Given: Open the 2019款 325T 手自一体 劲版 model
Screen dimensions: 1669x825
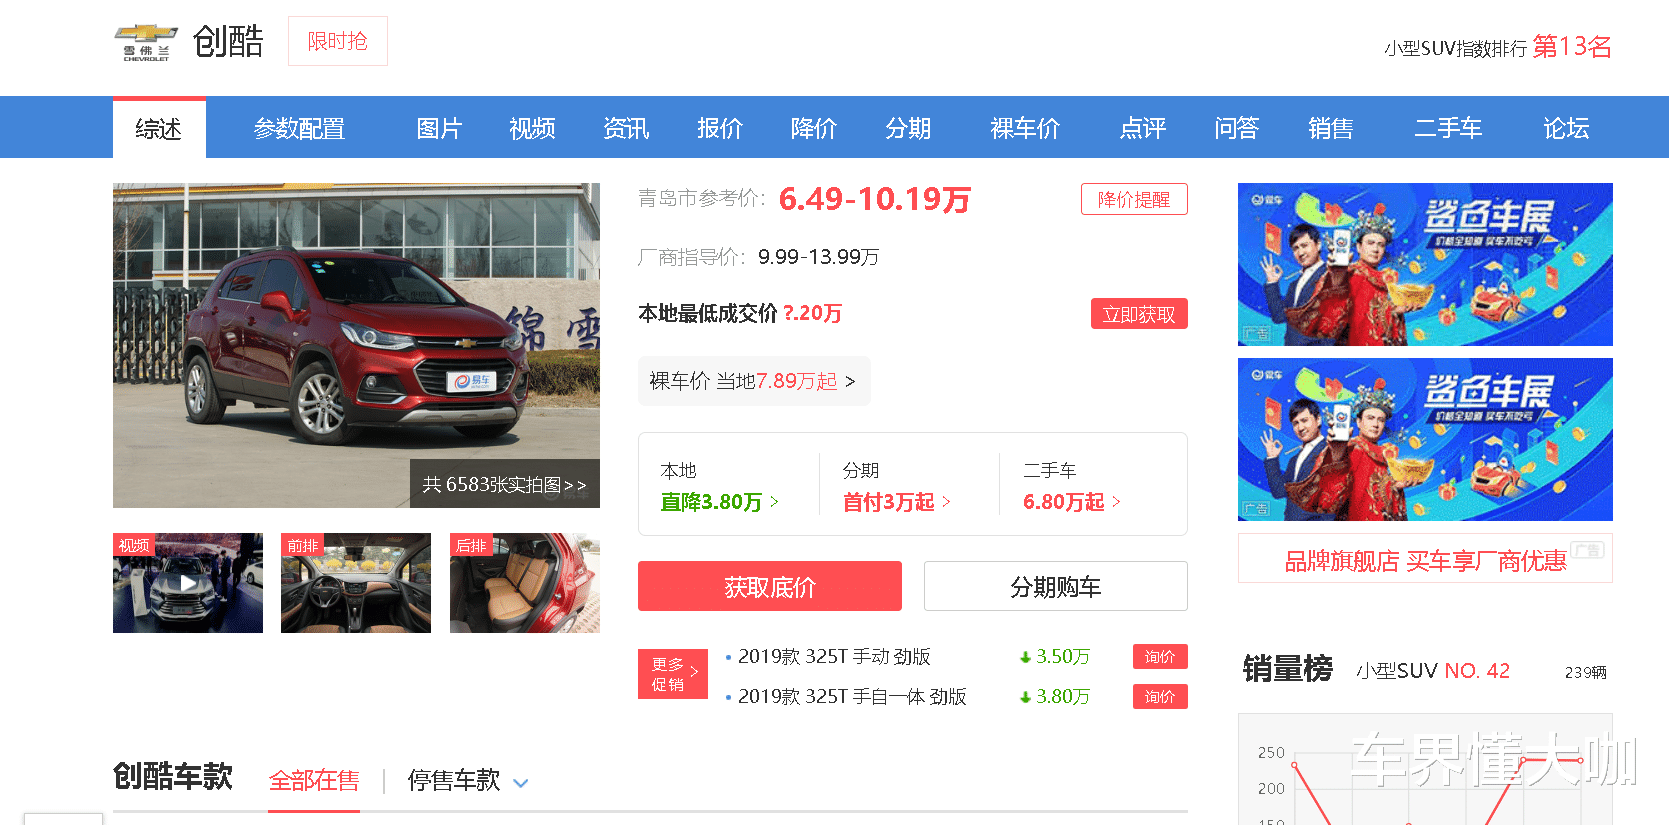Looking at the screenshot, I should pos(852,697).
